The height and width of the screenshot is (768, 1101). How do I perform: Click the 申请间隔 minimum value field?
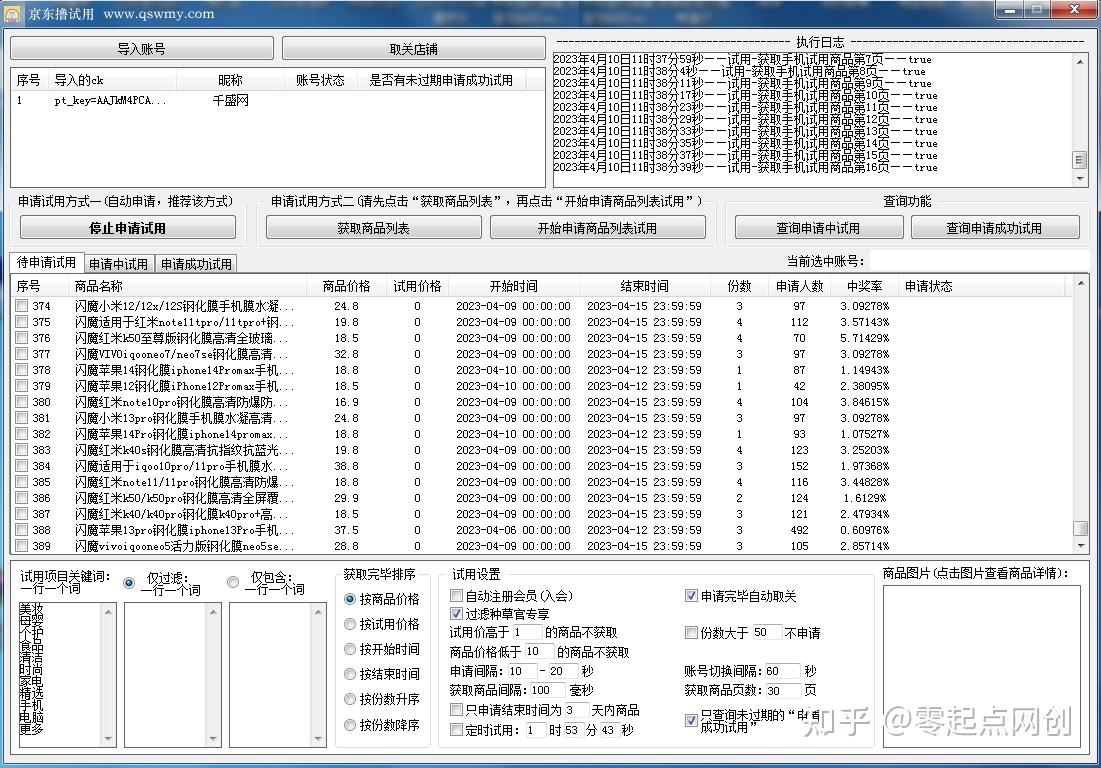[x=522, y=670]
